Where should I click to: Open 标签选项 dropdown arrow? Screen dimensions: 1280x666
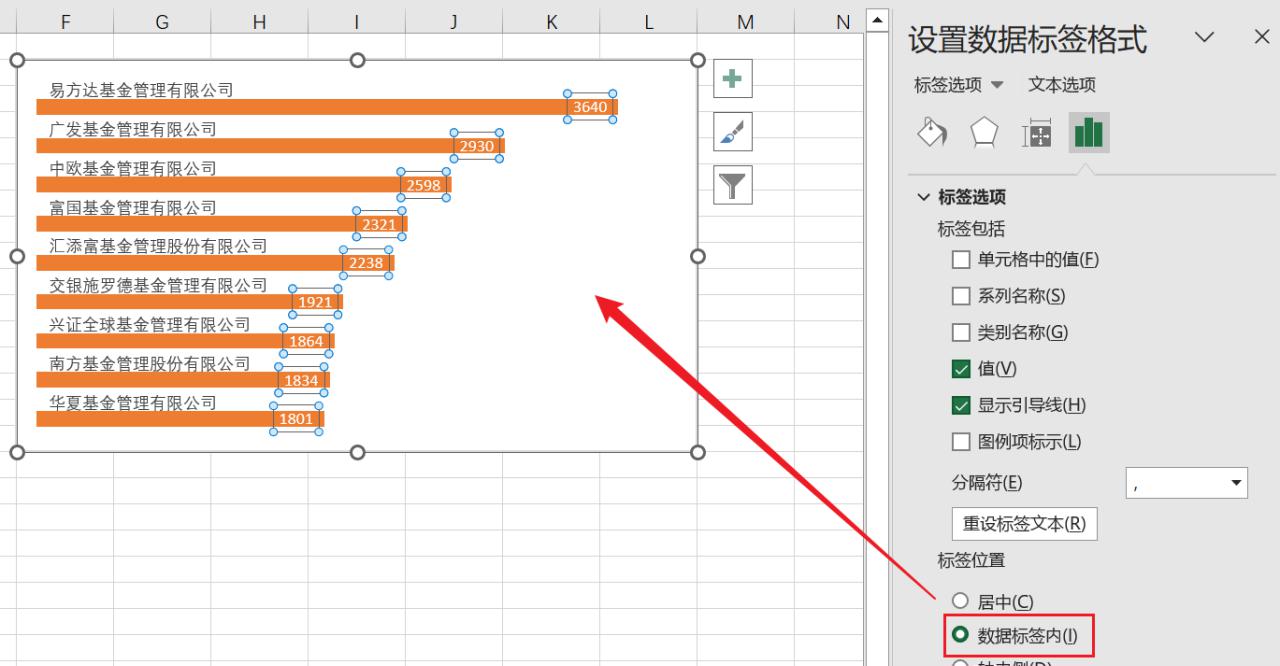pos(997,86)
